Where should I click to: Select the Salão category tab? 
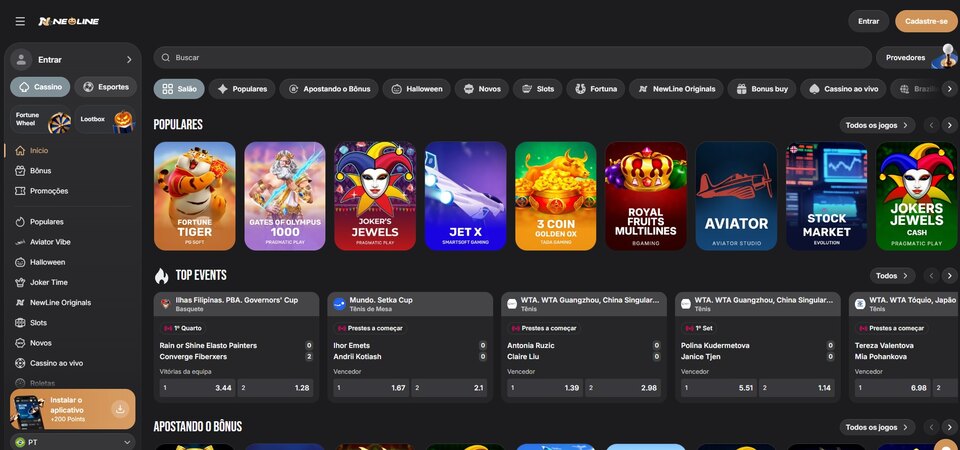pos(179,89)
